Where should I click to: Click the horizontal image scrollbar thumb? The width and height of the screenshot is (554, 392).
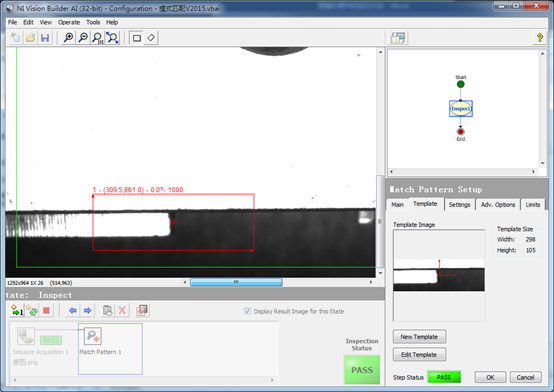[236, 282]
